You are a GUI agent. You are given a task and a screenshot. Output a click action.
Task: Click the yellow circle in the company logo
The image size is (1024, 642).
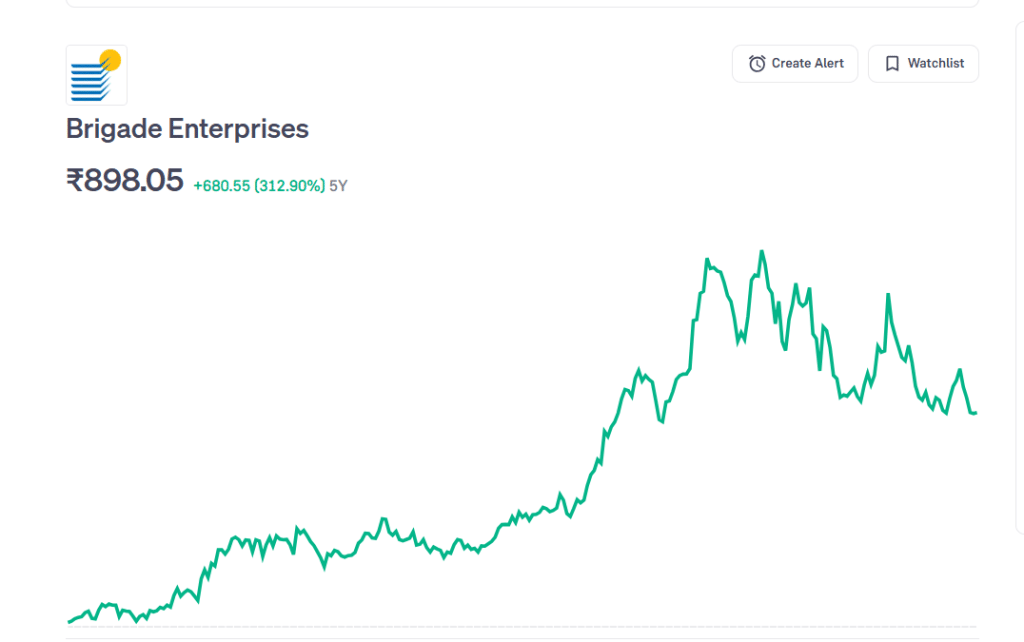(x=111, y=60)
